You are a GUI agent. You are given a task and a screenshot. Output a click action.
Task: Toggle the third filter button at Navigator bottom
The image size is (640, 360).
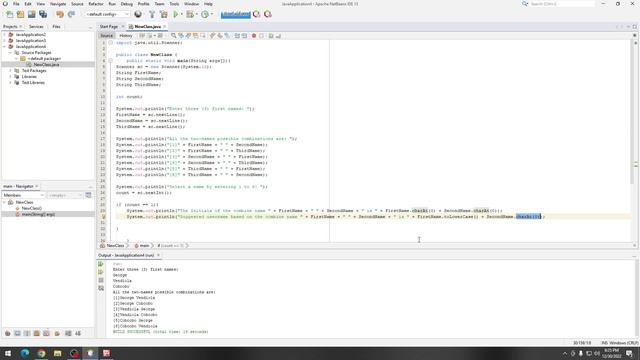(27, 333)
